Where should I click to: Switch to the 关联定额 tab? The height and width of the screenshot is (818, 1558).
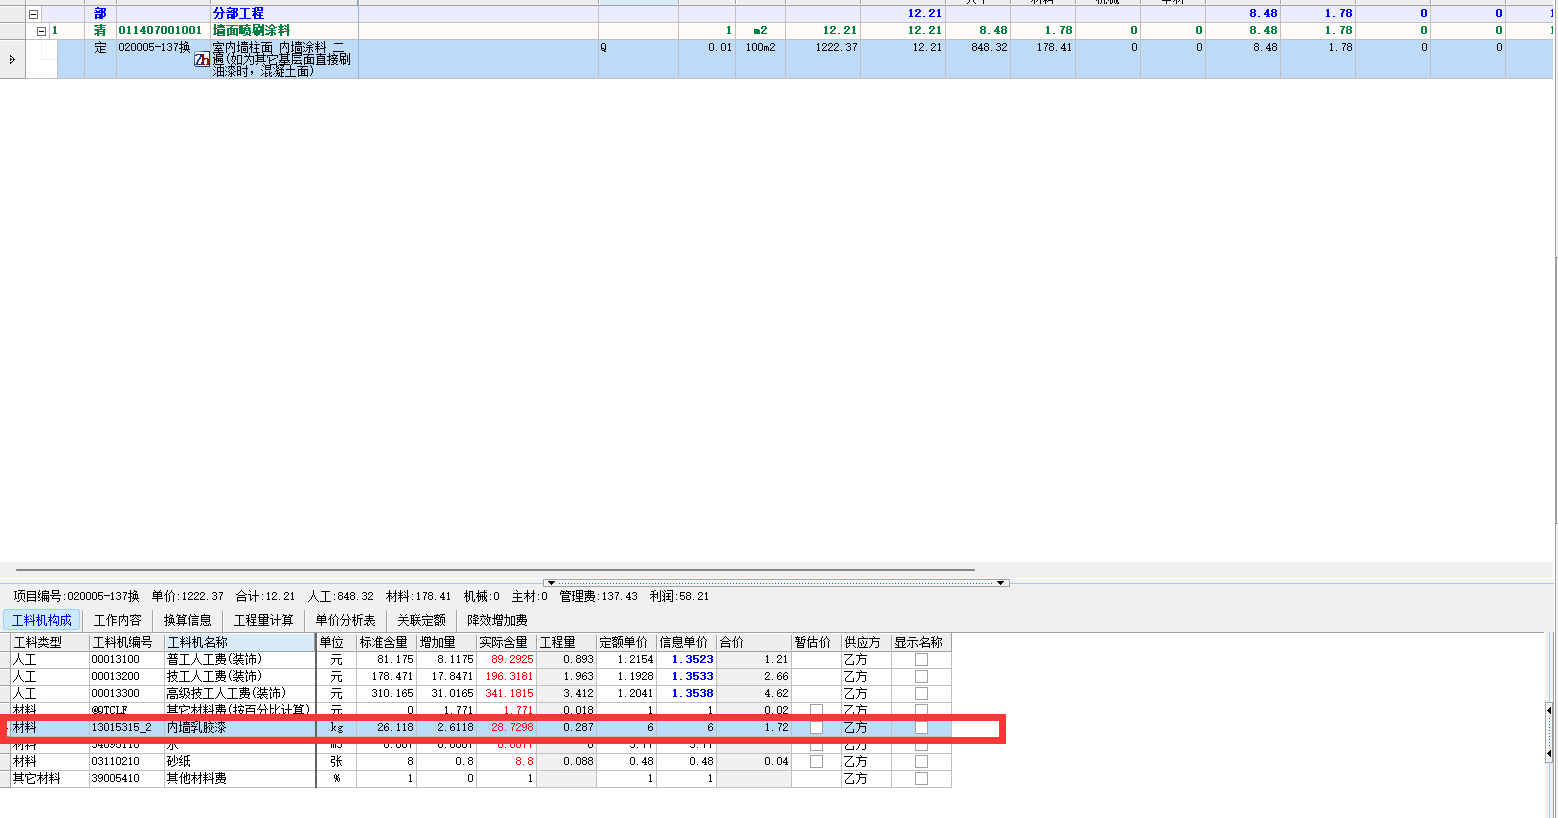(421, 620)
